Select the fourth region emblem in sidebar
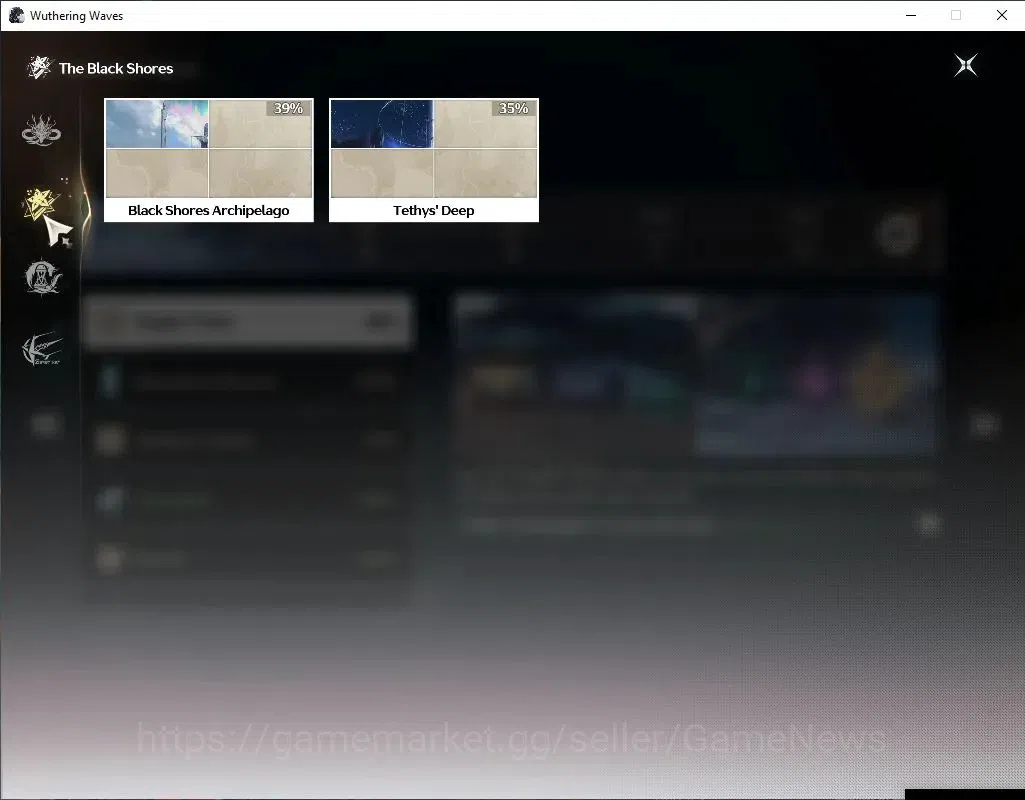The image size is (1025, 800). (42, 350)
